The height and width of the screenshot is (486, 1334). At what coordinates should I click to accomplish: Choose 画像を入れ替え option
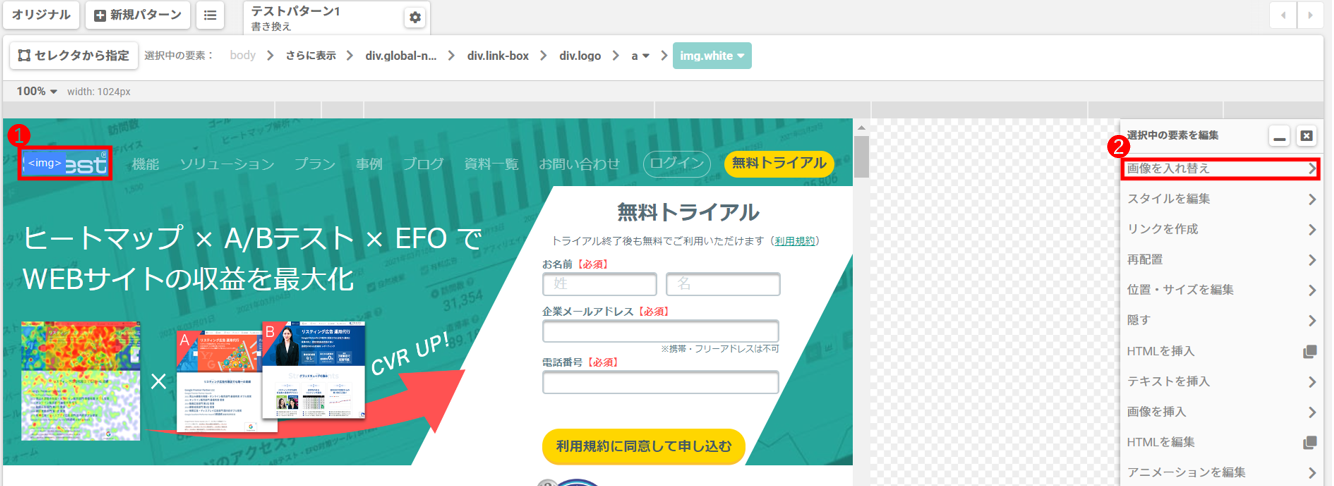1220,168
